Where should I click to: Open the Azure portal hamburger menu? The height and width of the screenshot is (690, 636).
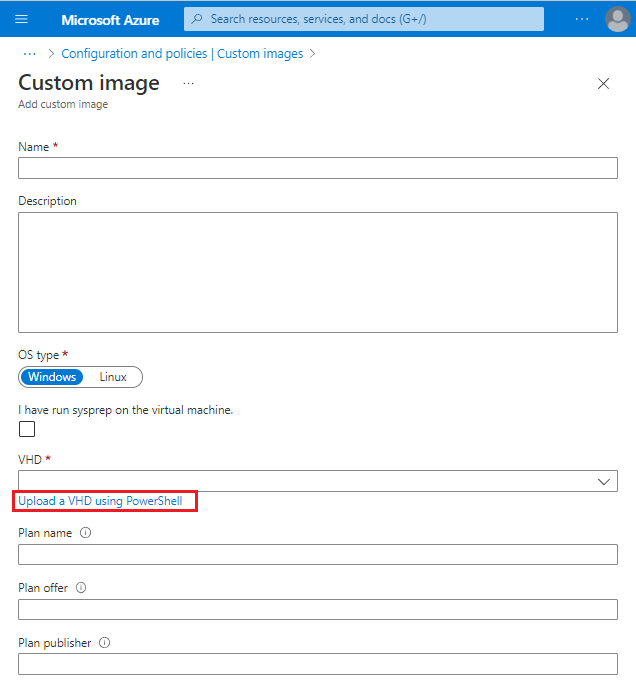coord(21,19)
